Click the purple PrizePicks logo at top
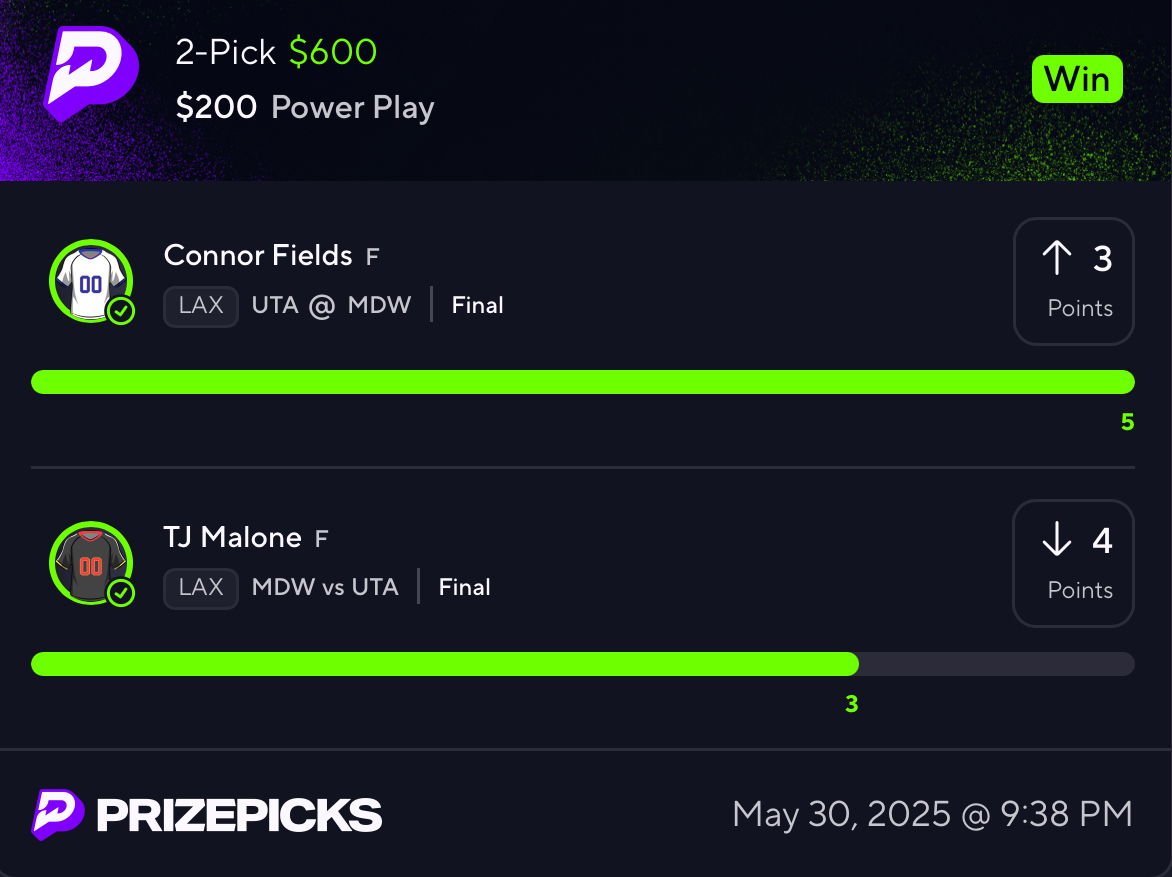Viewport: 1172px width, 877px height. click(91, 73)
